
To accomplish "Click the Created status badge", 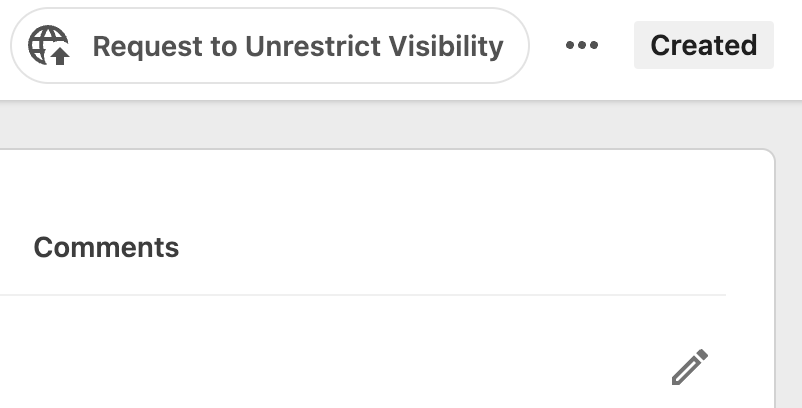I will (703, 46).
